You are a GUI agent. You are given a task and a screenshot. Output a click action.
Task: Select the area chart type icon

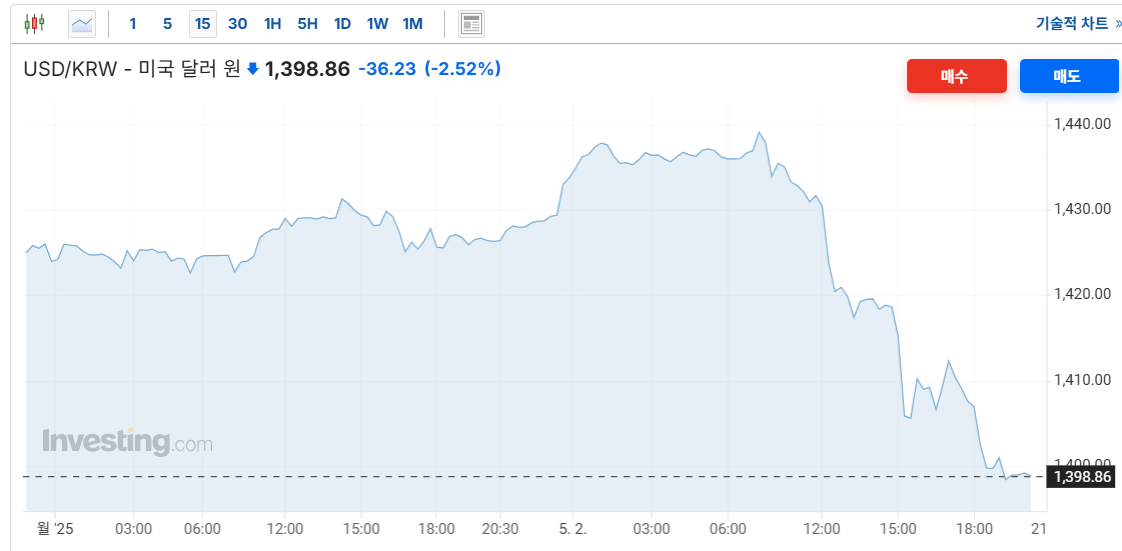coord(82,24)
